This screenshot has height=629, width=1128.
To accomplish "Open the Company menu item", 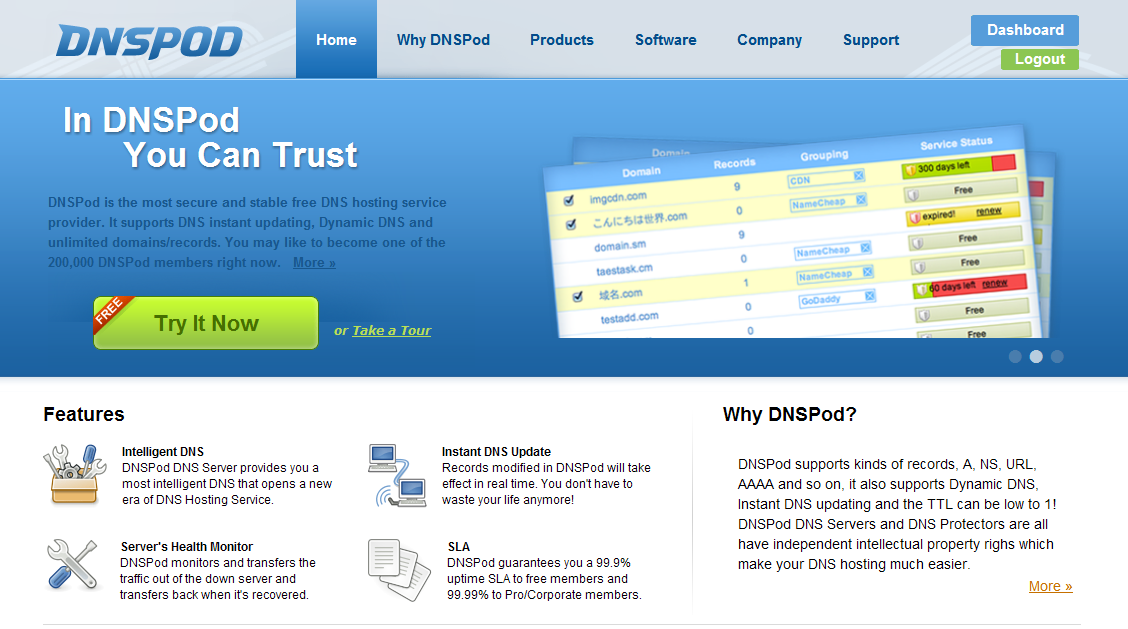I will pos(769,40).
